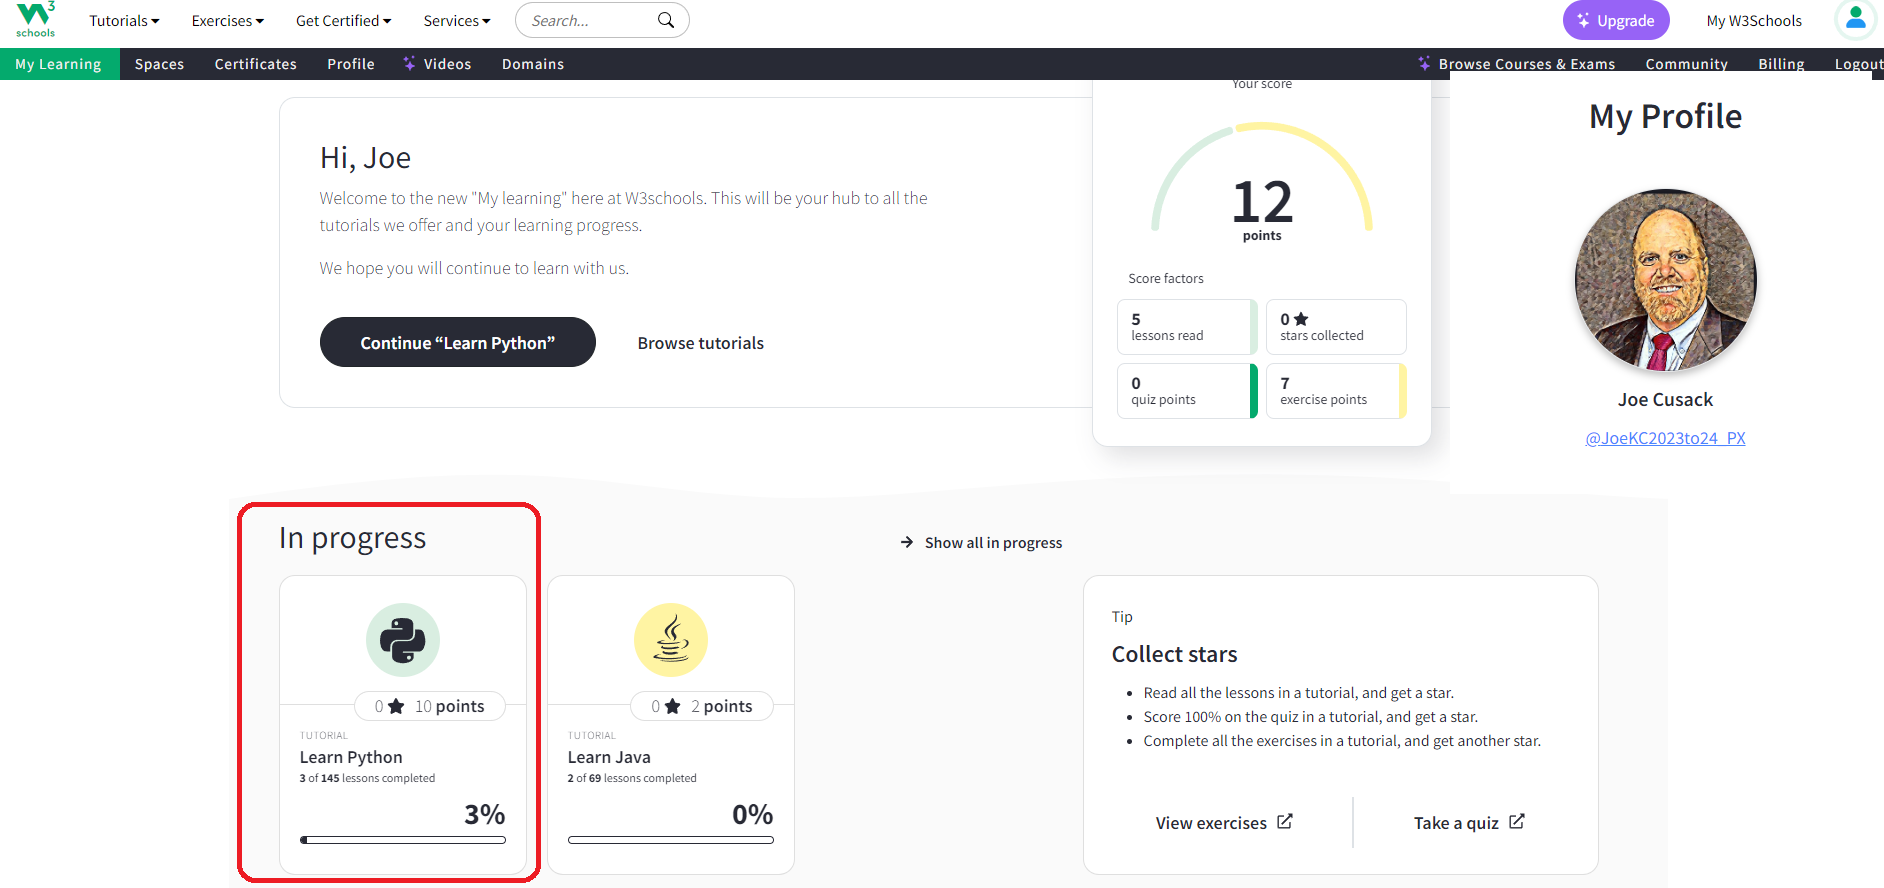
Task: Expand the Exercises dropdown menu
Action: (x=227, y=21)
